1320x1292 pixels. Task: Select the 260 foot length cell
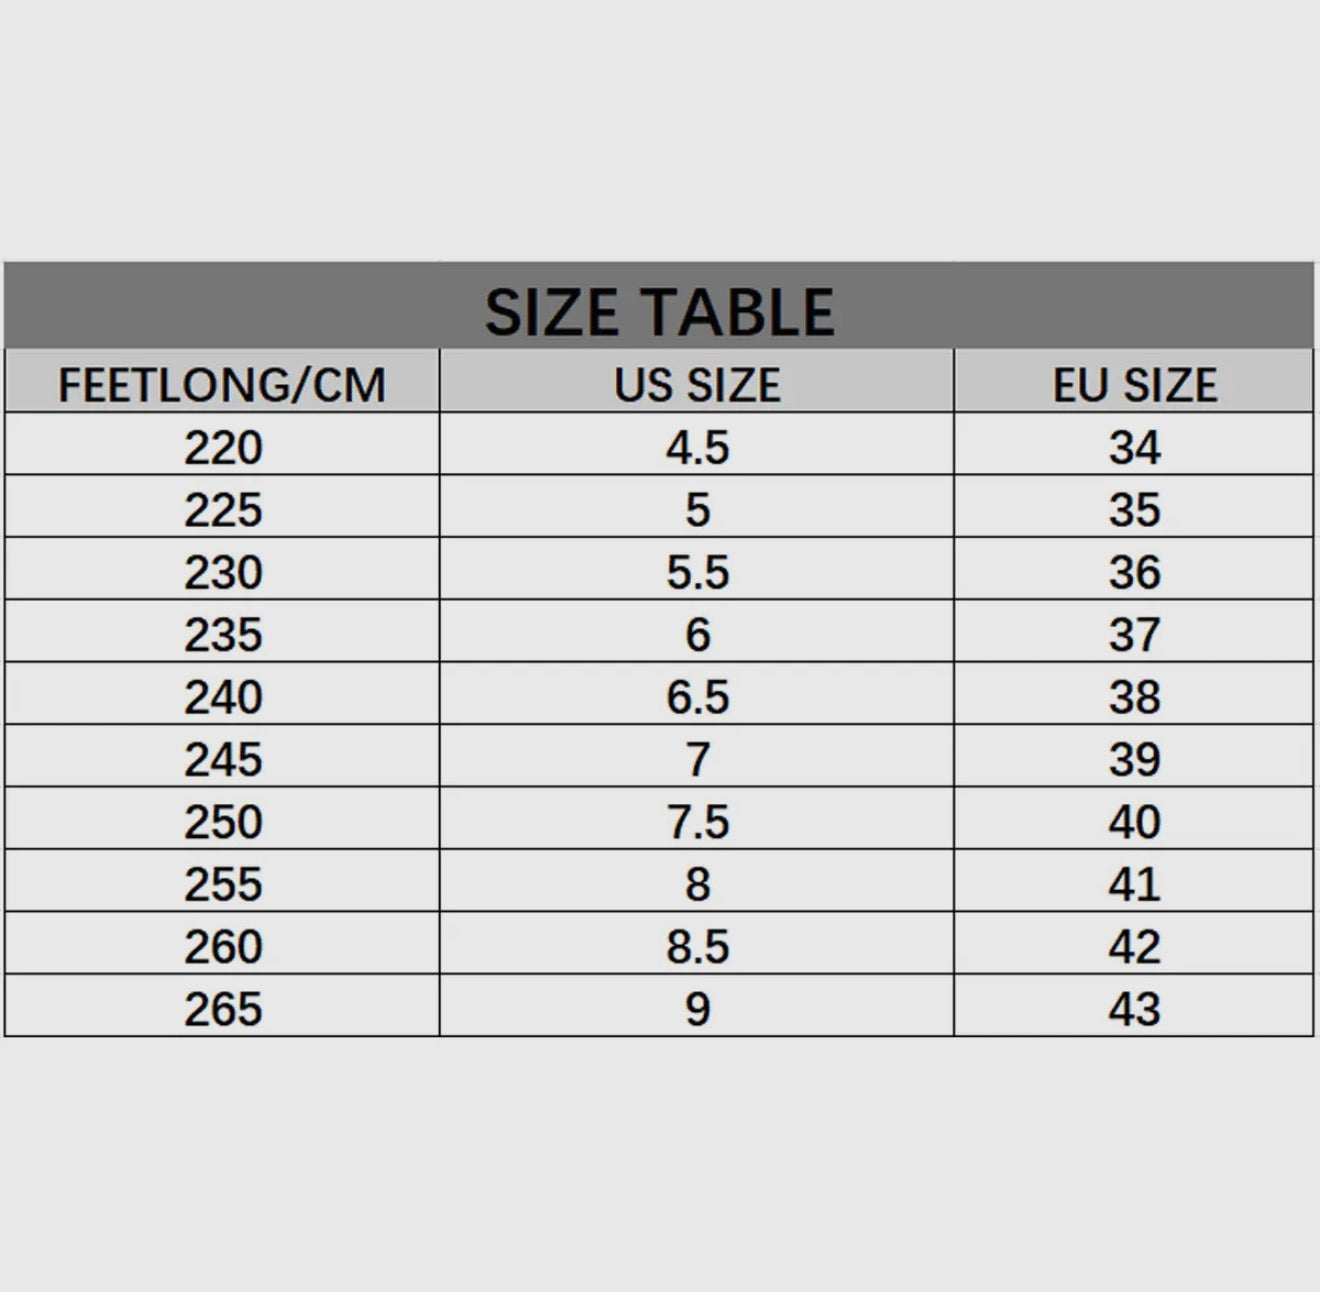pyautogui.click(x=223, y=946)
